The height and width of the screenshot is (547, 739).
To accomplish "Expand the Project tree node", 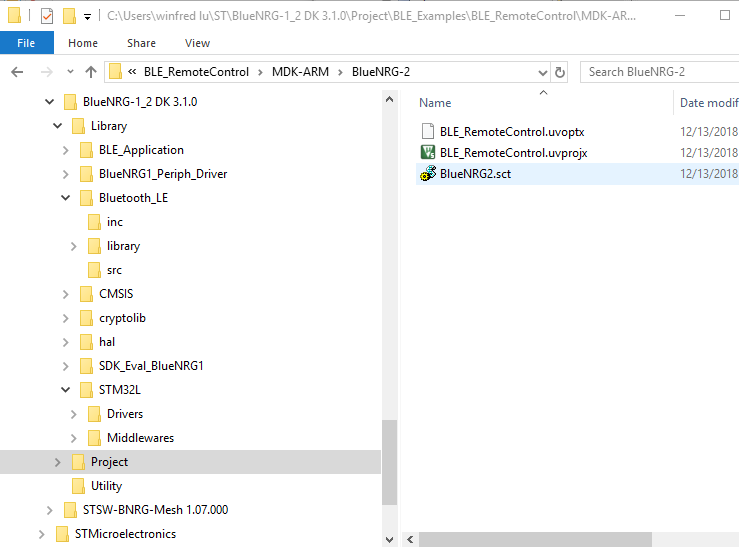I will click(57, 463).
